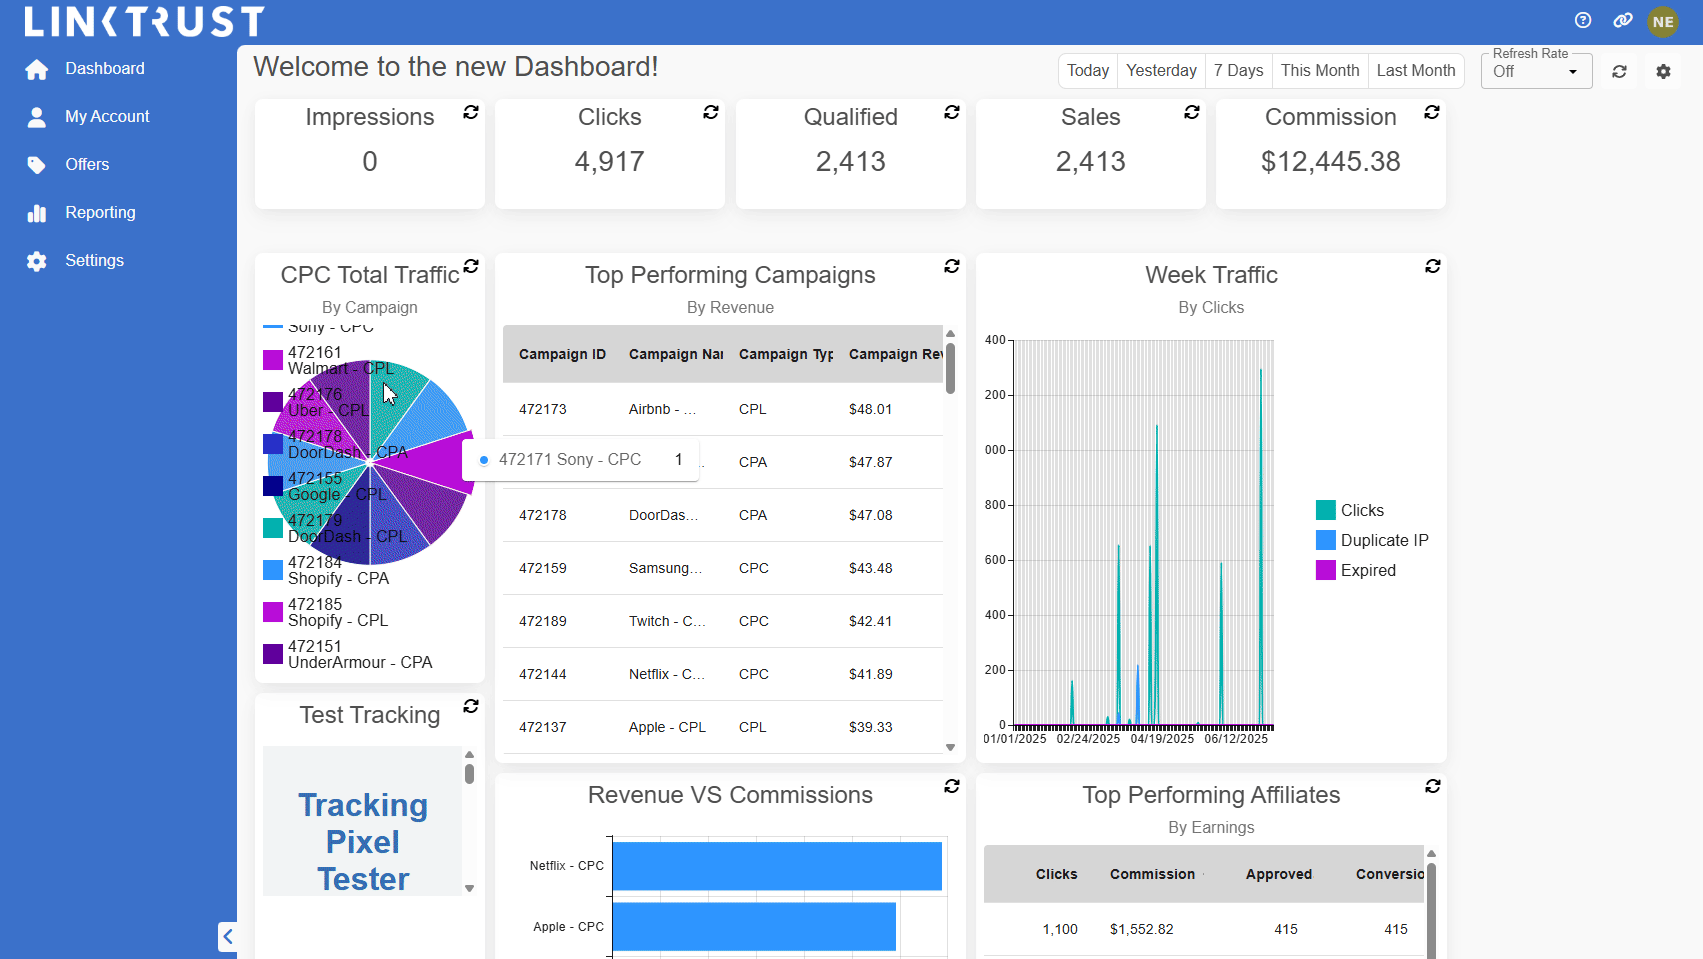
Task: Select campaign row 472144 Netflix
Action: [723, 674]
